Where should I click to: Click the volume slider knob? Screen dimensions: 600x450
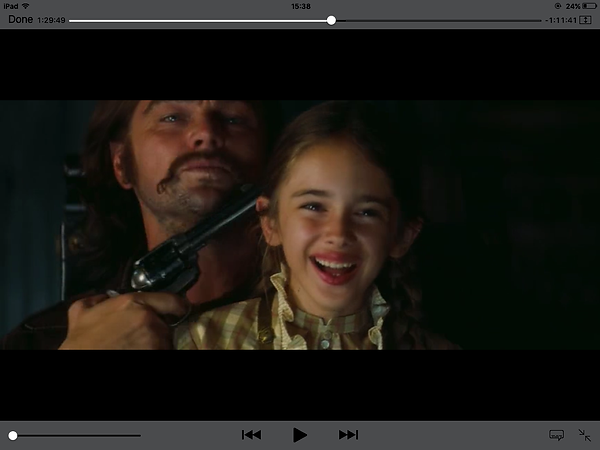(x=13, y=435)
